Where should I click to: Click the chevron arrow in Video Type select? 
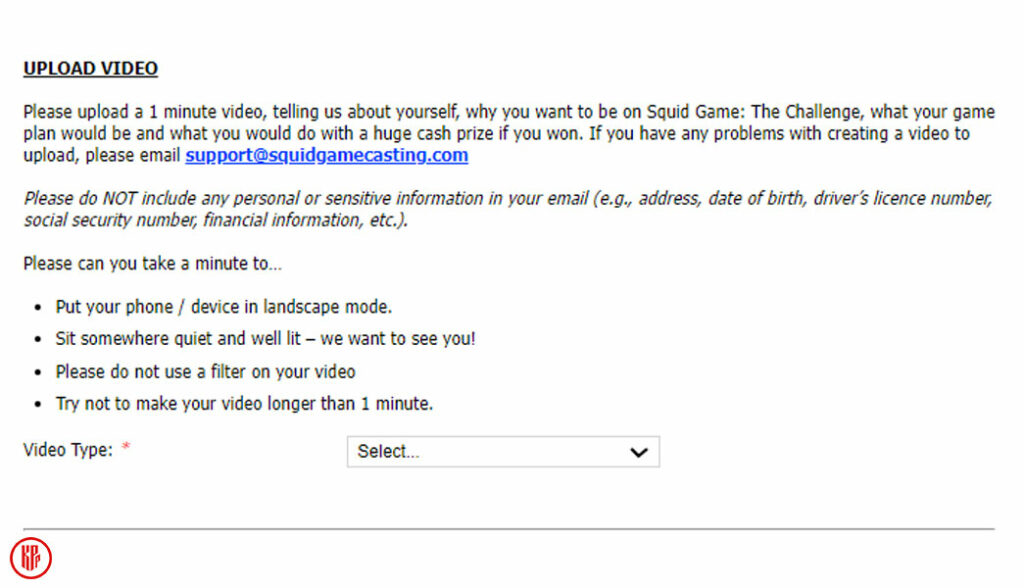638,452
